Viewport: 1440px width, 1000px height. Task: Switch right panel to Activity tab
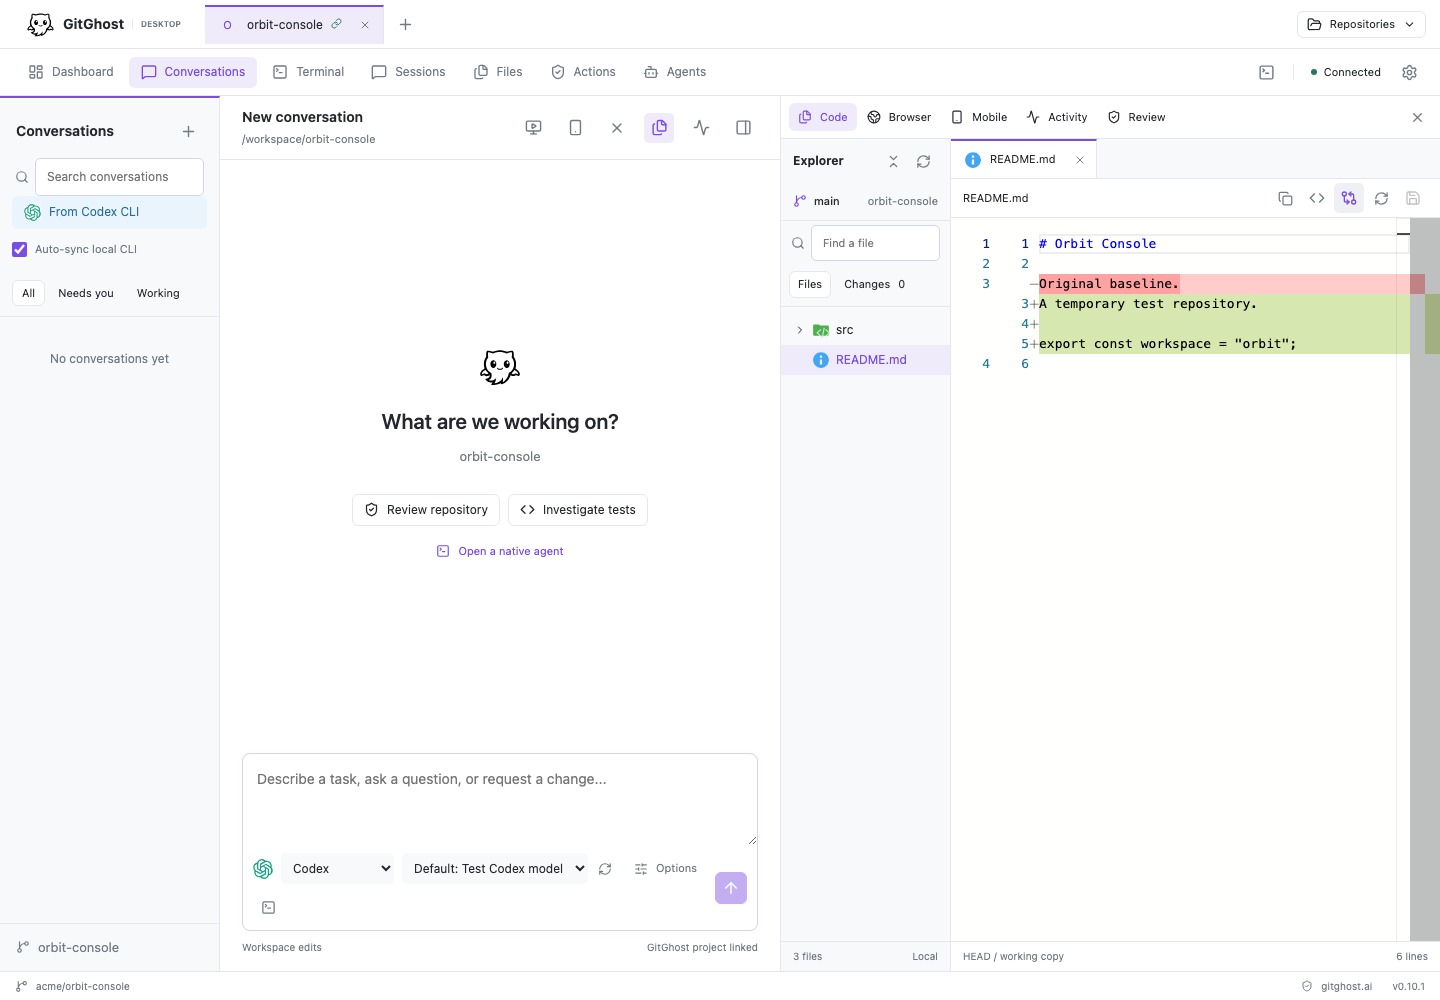tap(1057, 117)
